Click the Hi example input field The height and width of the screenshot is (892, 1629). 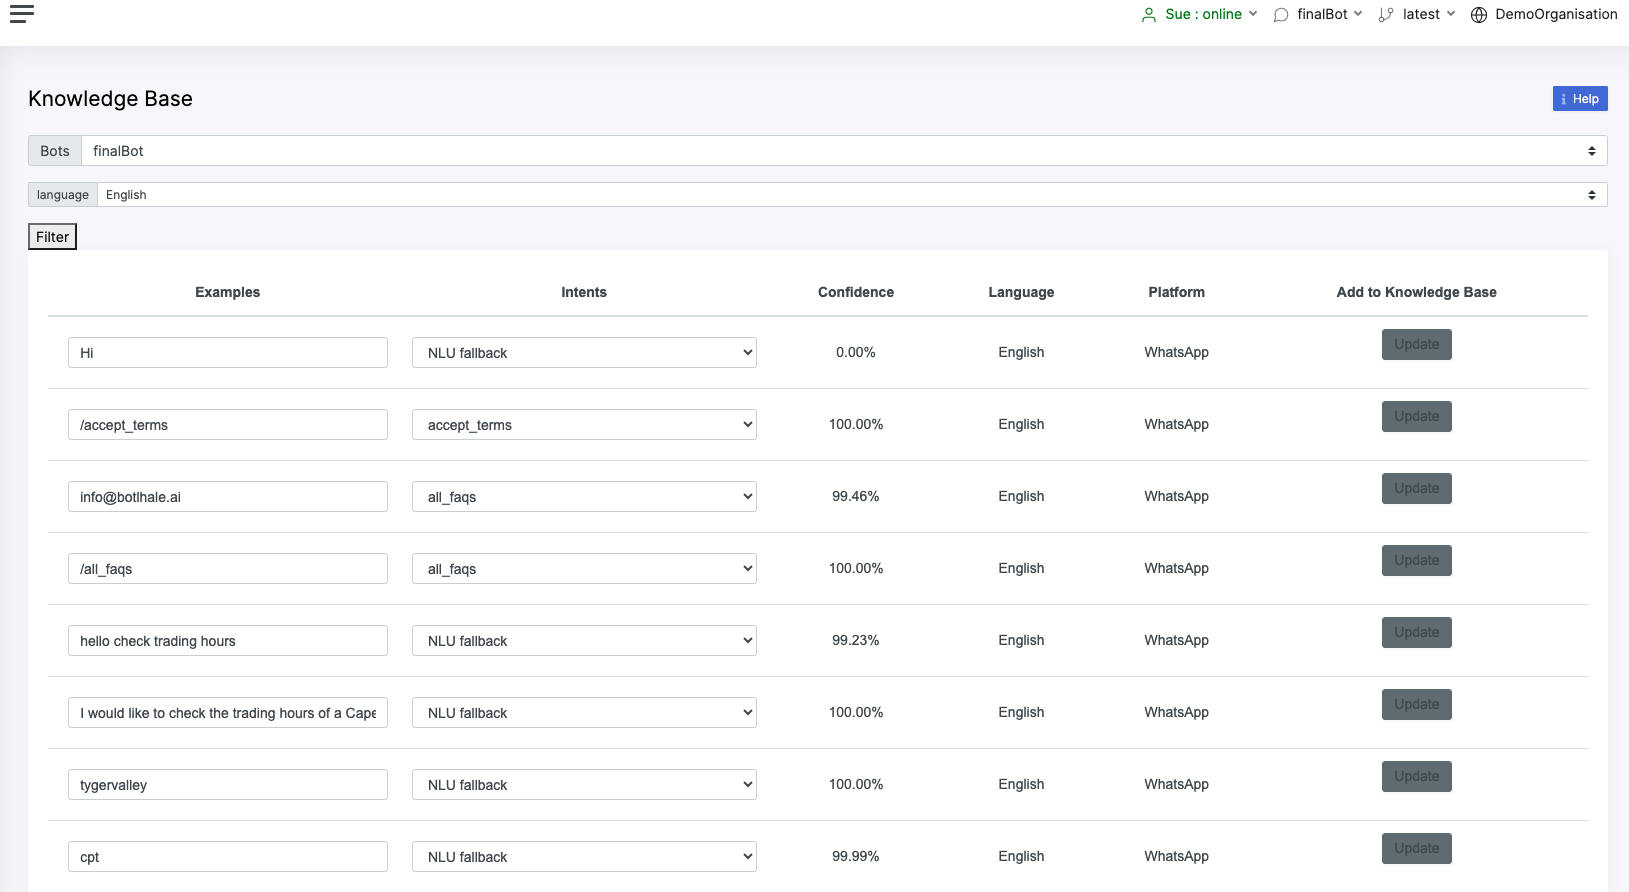coord(228,353)
